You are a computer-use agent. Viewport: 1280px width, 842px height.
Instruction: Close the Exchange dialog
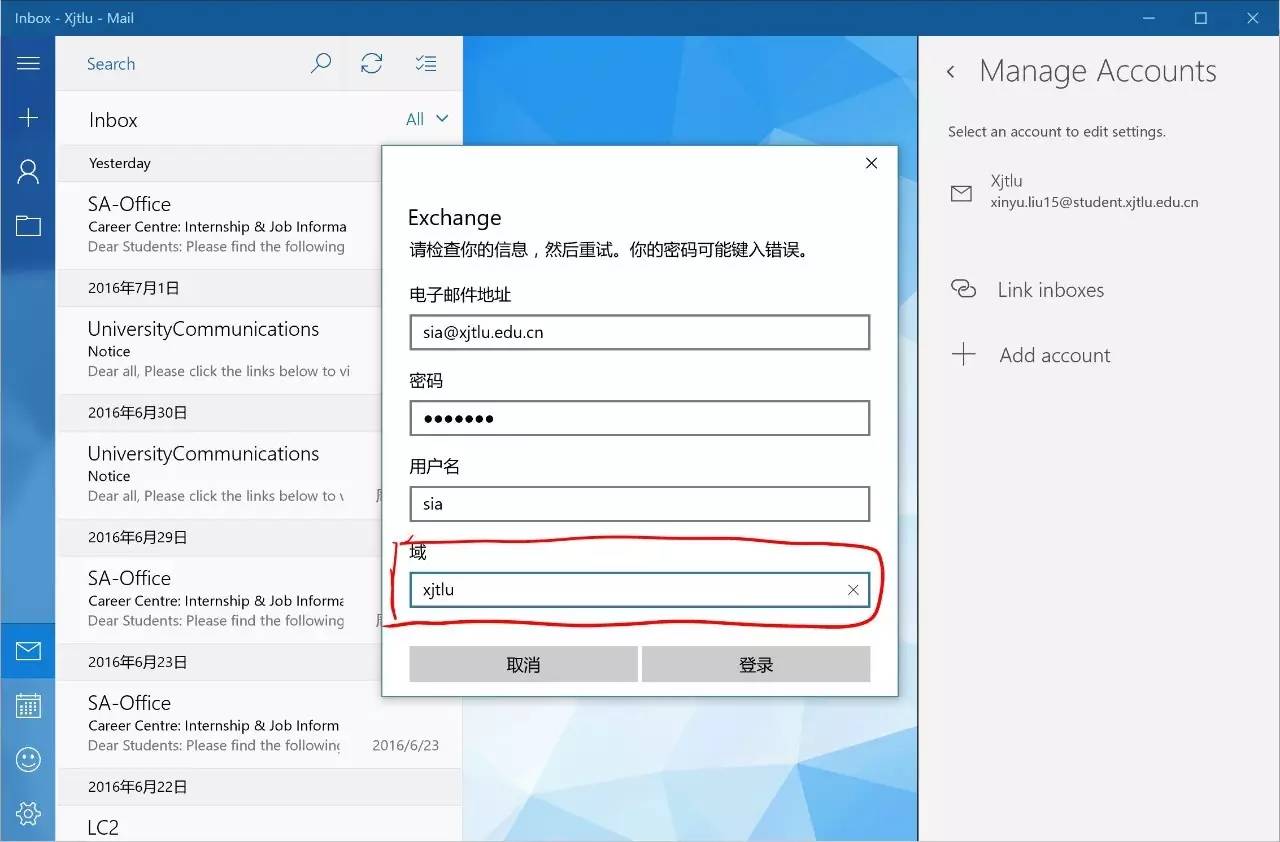pos(871,163)
